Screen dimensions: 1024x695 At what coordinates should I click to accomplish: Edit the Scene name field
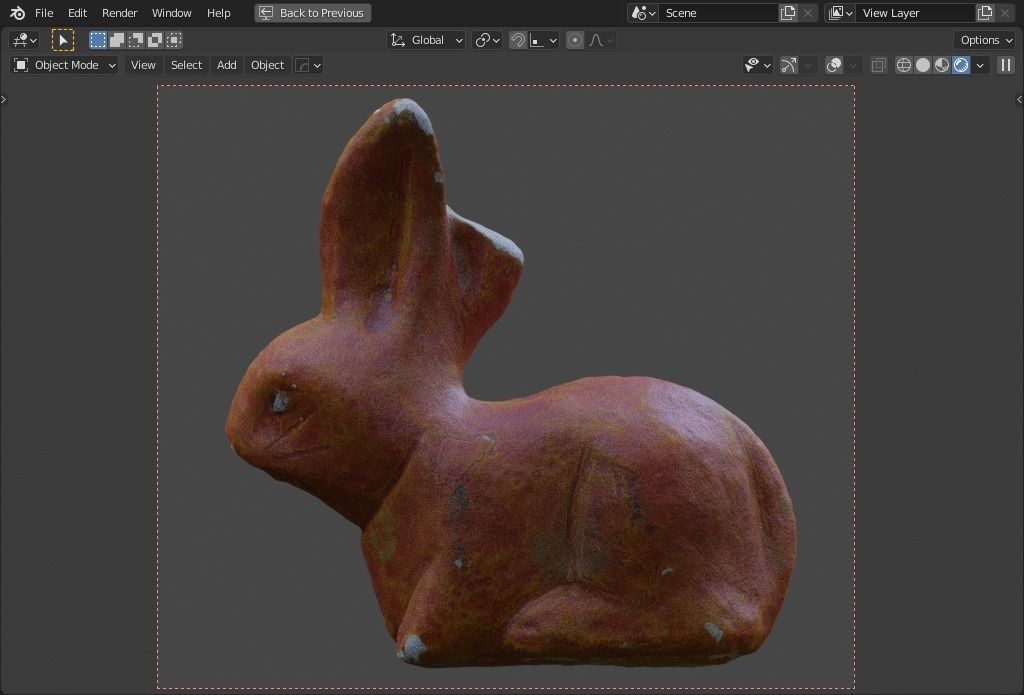[x=718, y=13]
